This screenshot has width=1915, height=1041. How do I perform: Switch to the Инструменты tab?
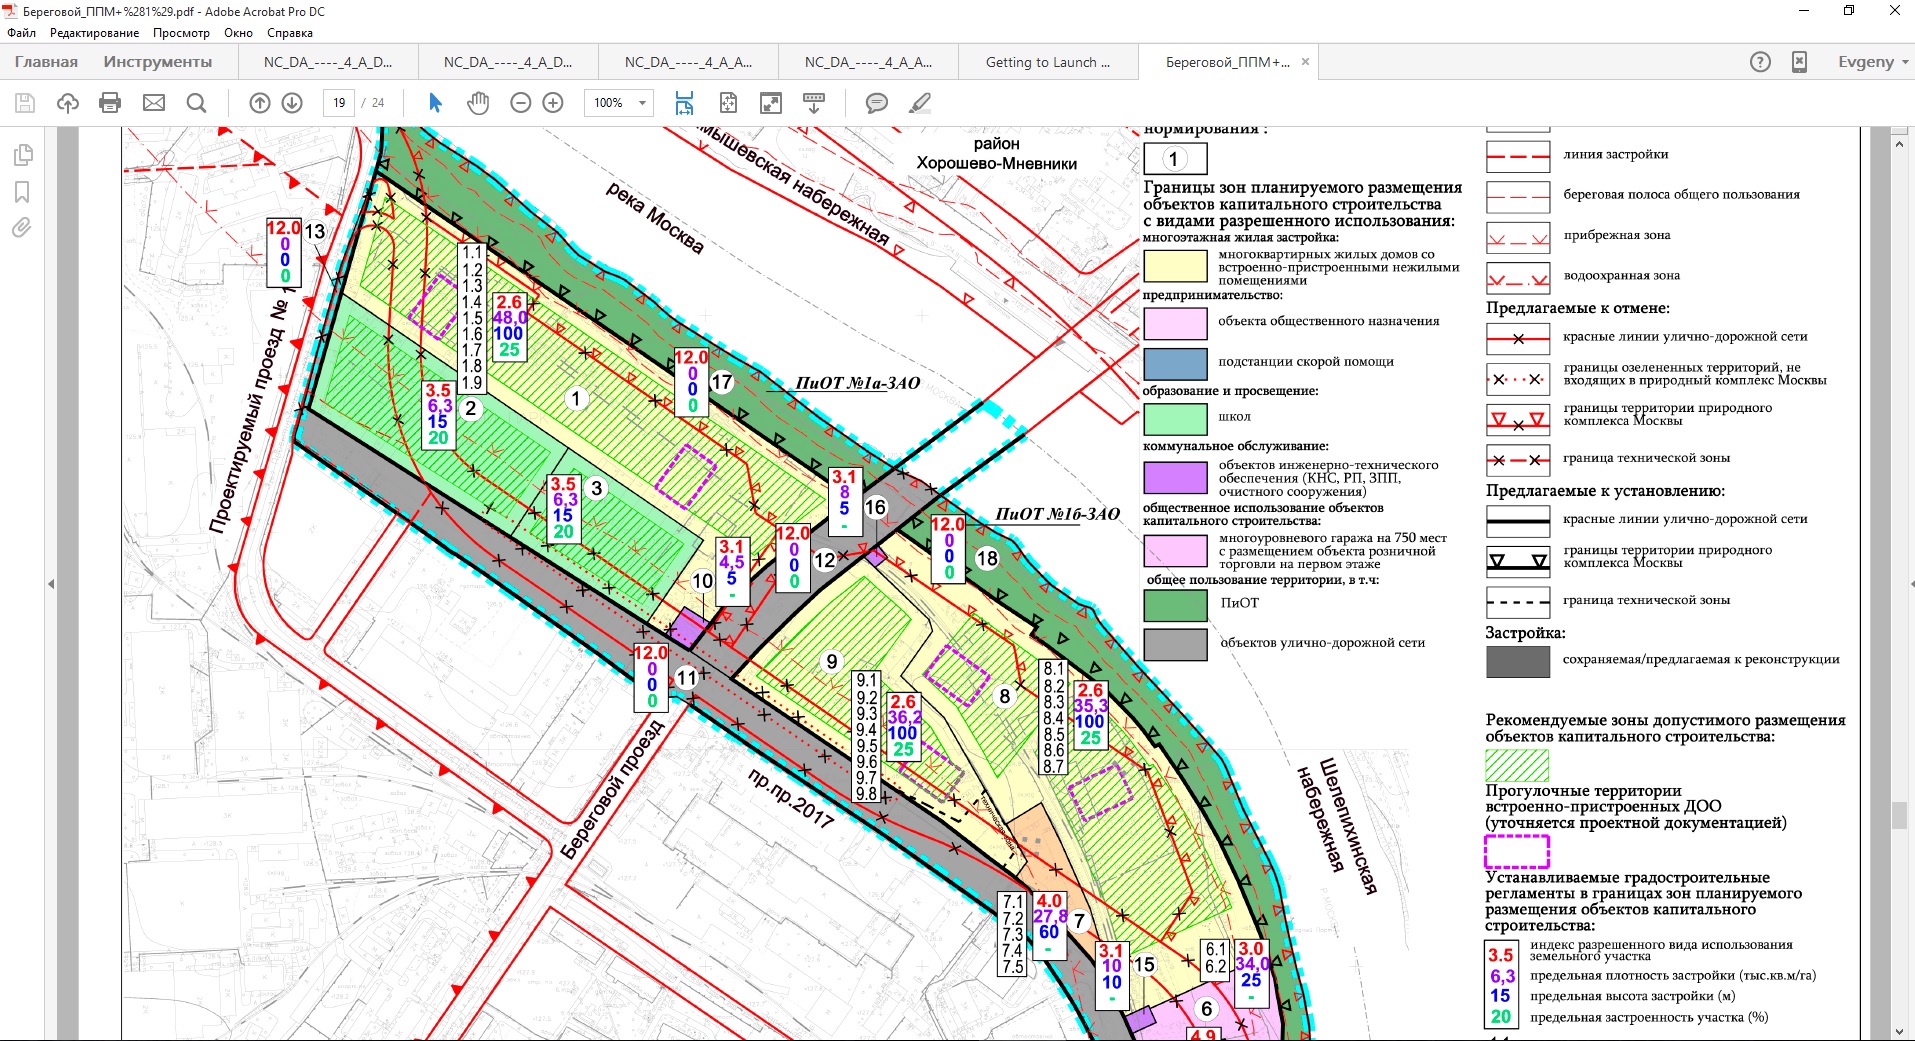pos(158,62)
